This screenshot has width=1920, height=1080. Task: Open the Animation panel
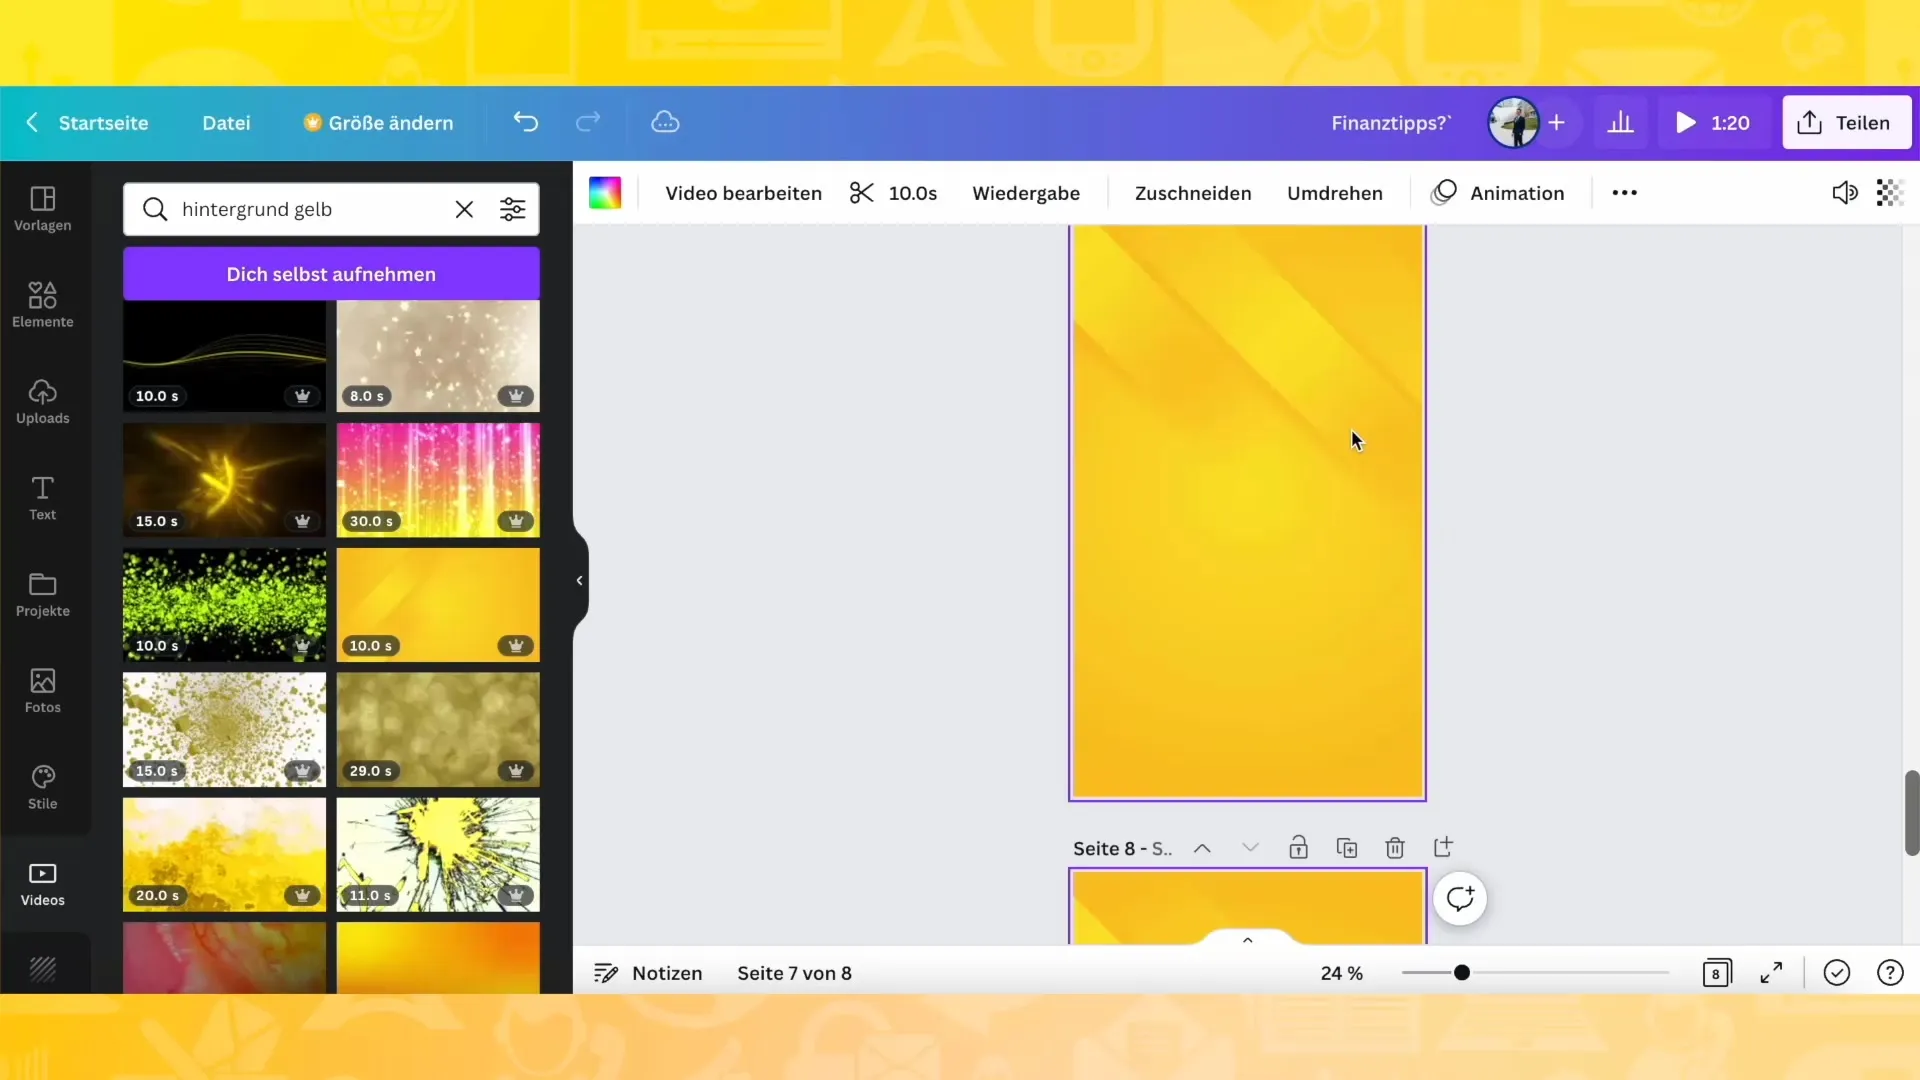1497,193
